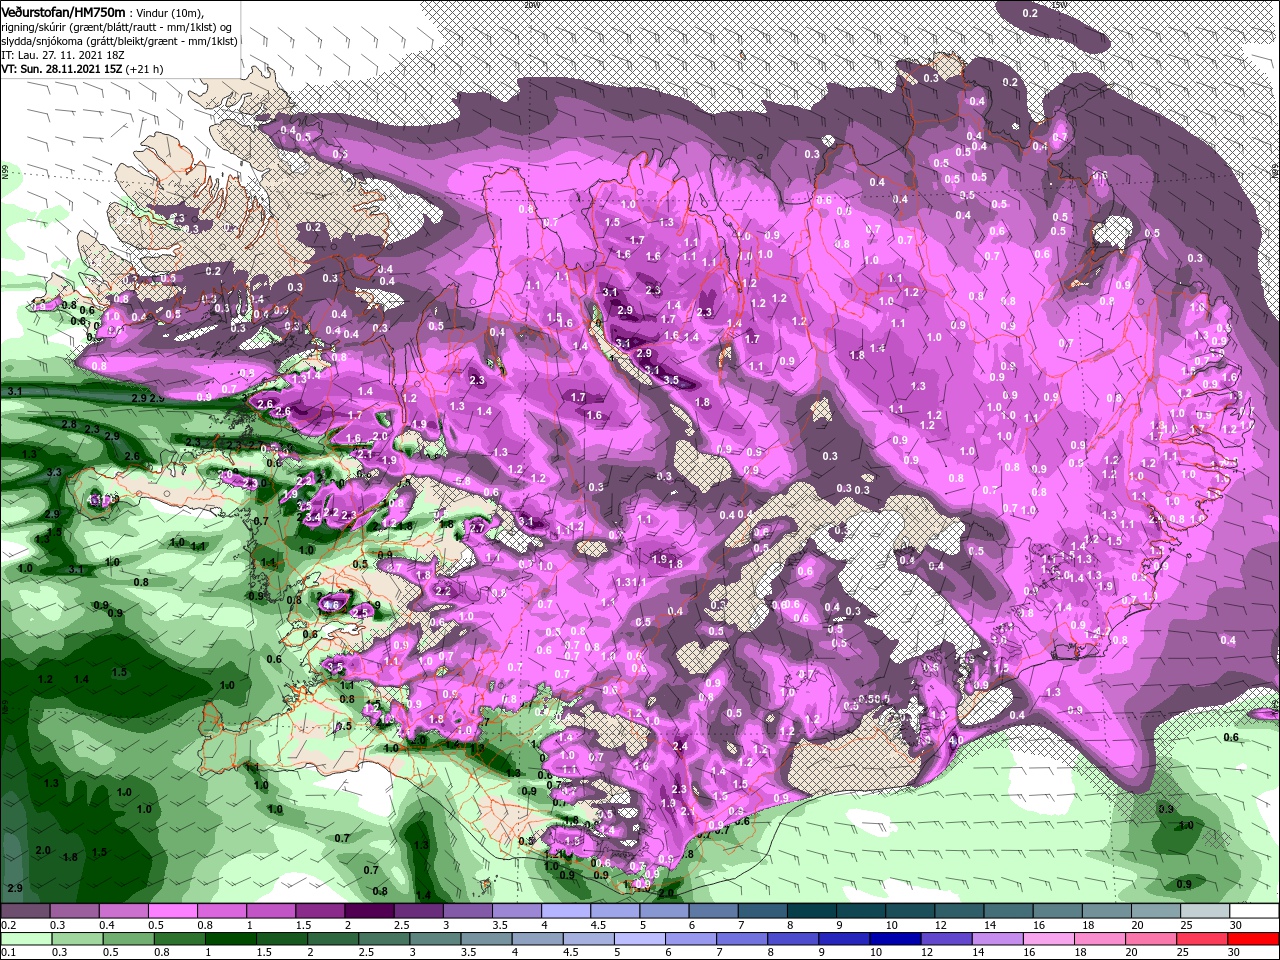Click the royal blue 9 rain legend swatch
The image size is (1280, 960).
(844, 940)
